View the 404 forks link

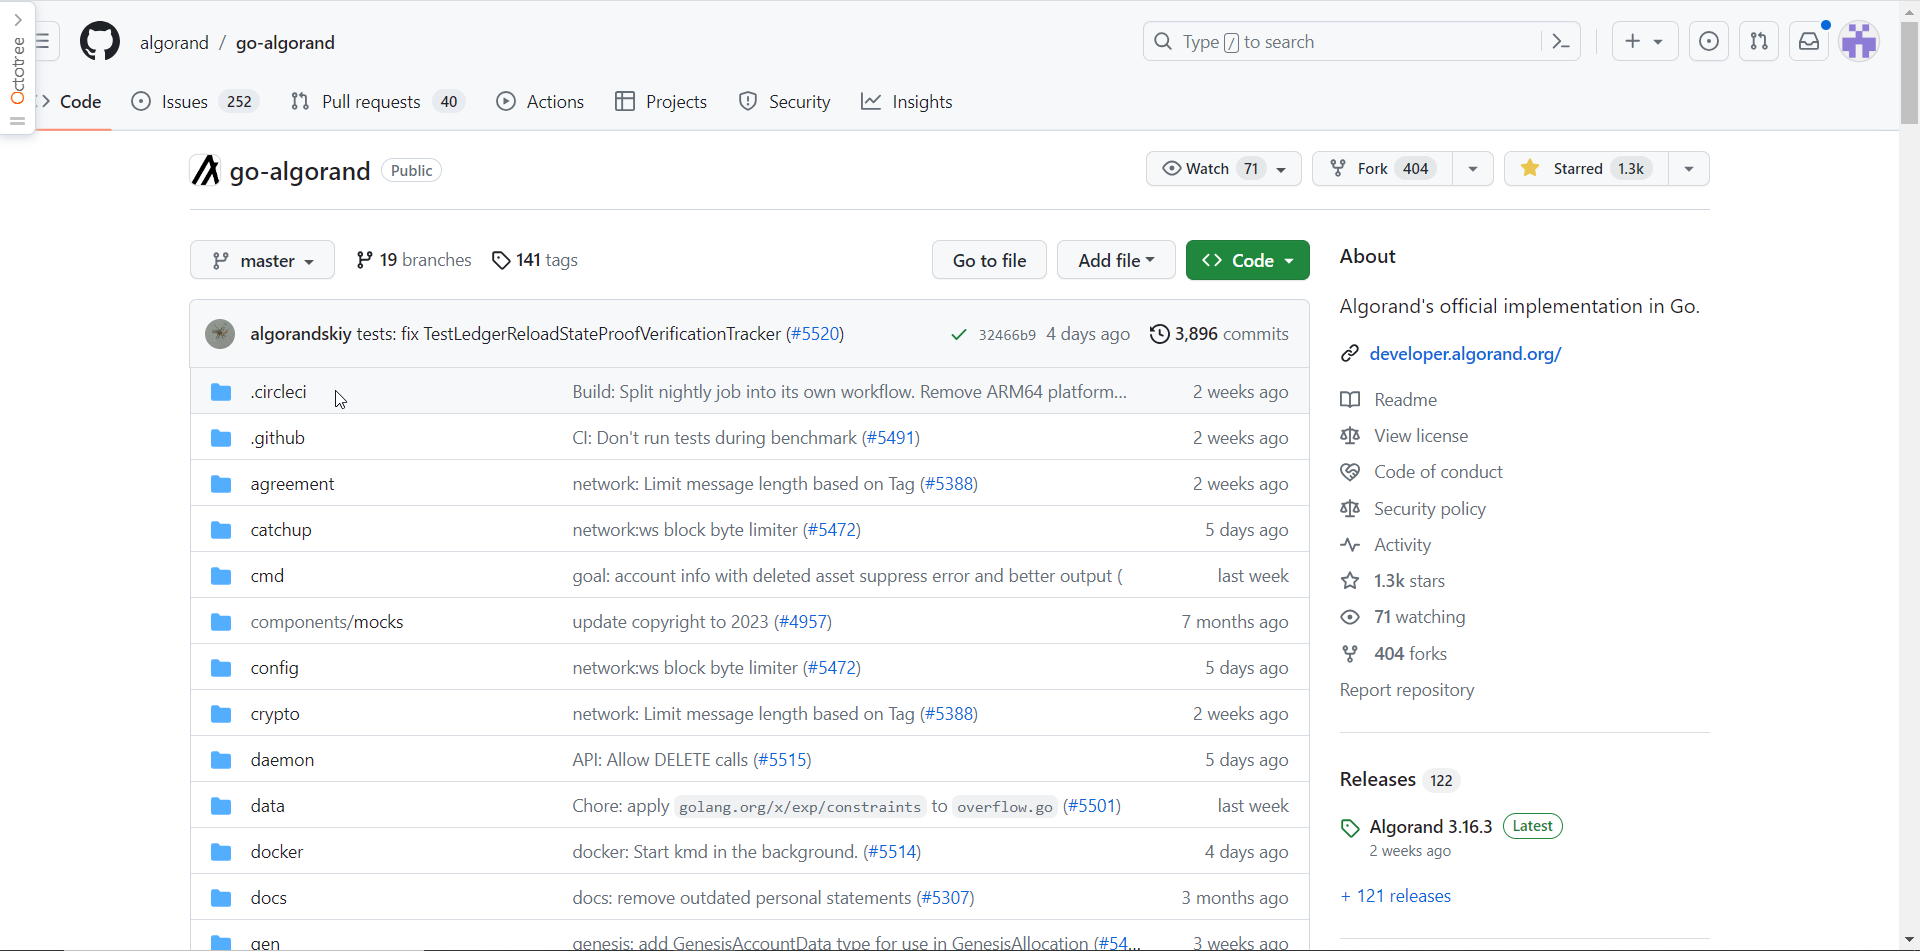tap(1393, 653)
